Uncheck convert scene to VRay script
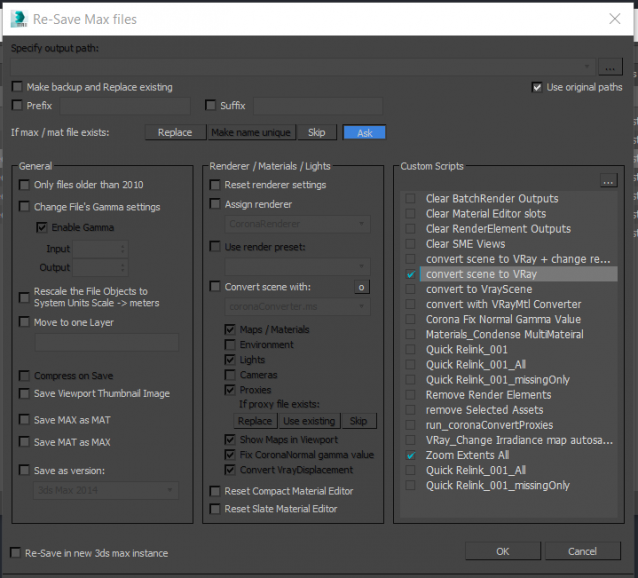Screen dimensions: 638x578 coord(411,274)
